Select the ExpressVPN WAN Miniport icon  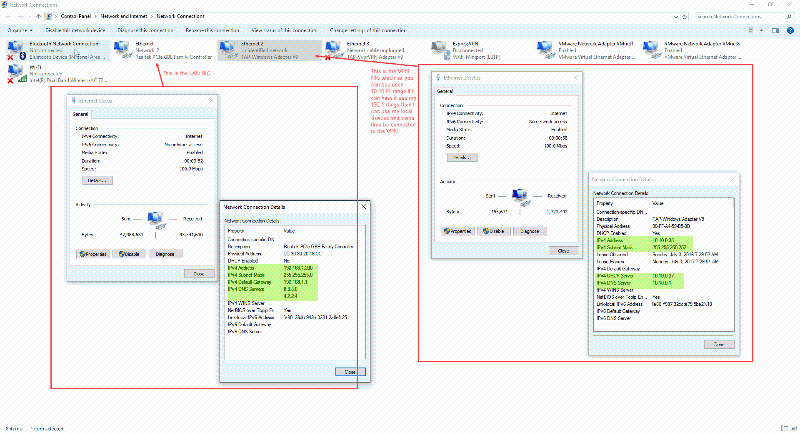point(440,49)
